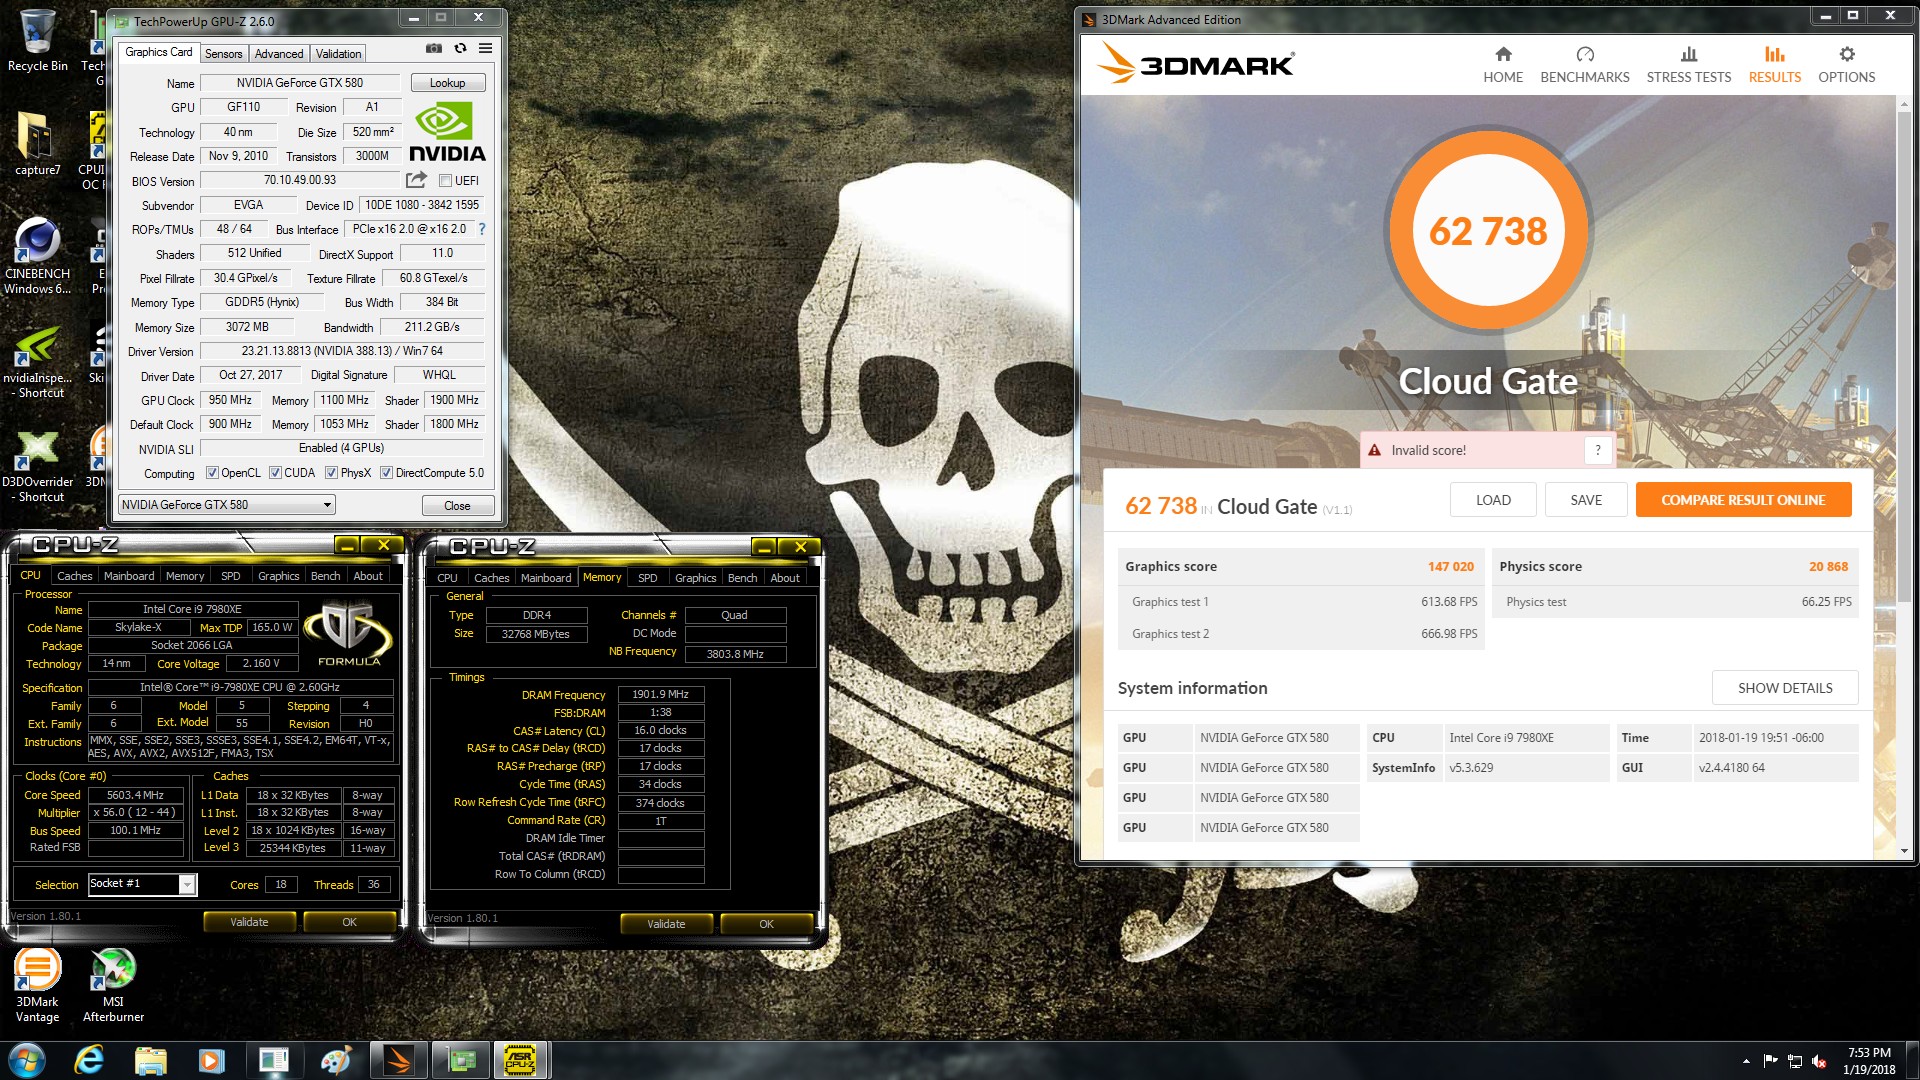
Task: Click LOAD in 3DMark results
Action: [x=1493, y=500]
